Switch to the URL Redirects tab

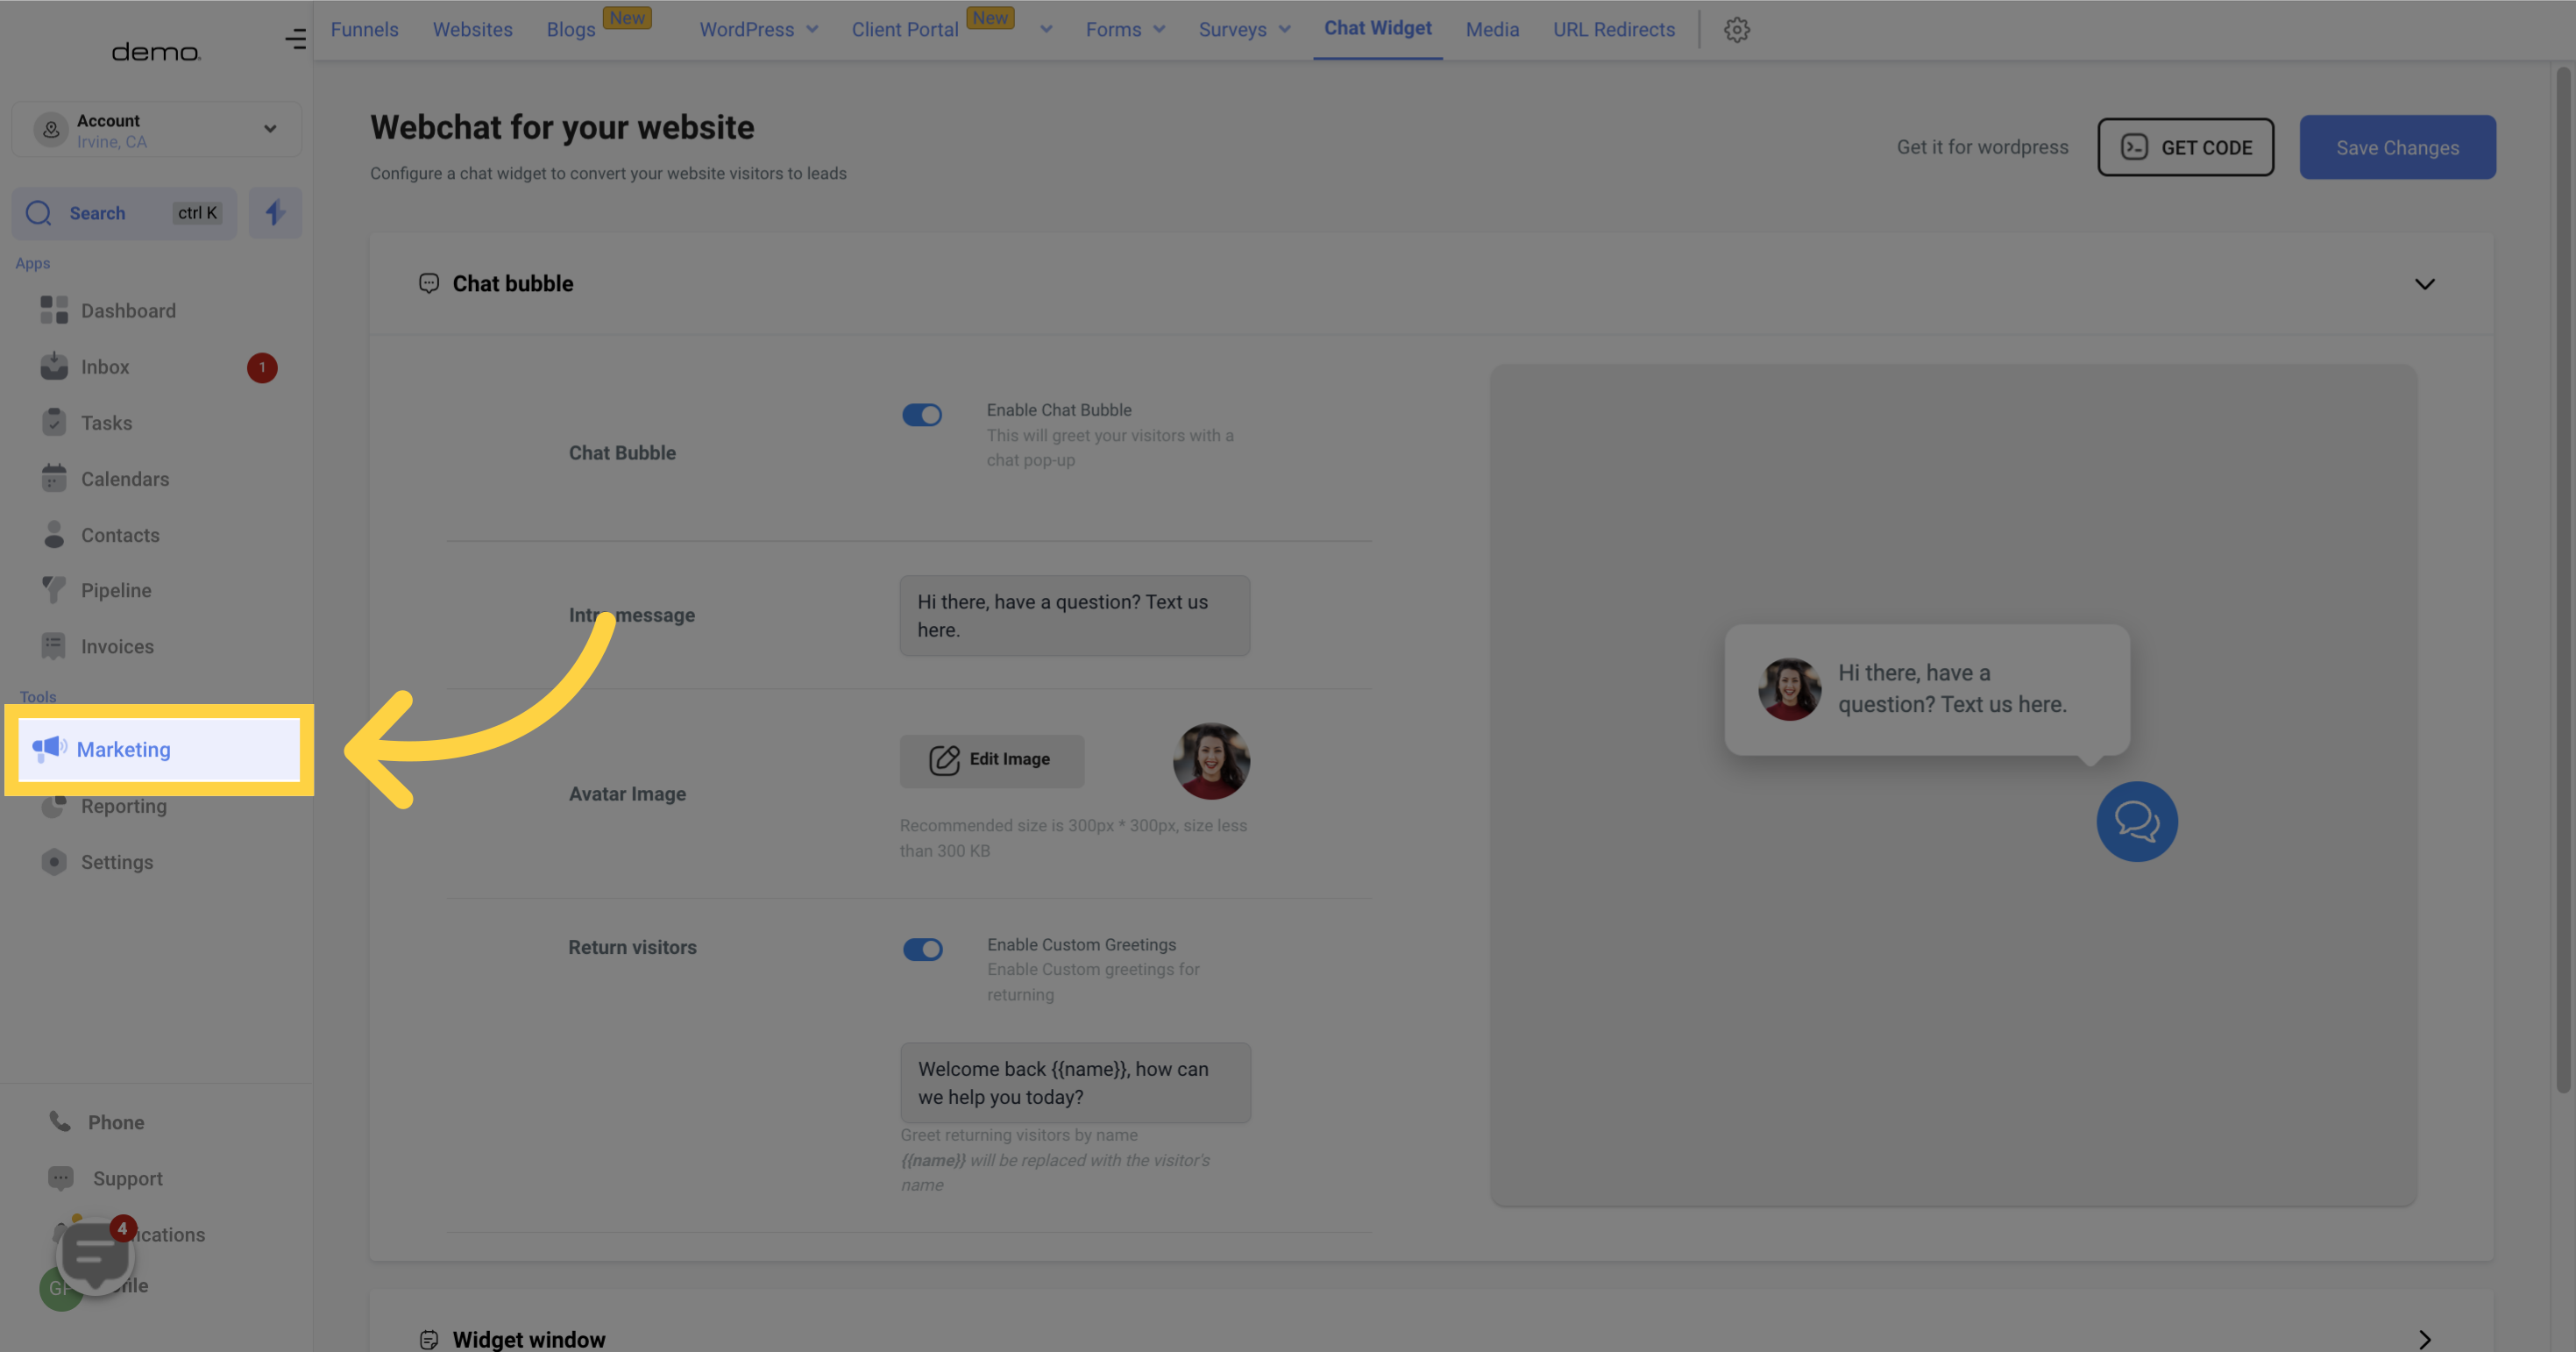click(x=1614, y=29)
